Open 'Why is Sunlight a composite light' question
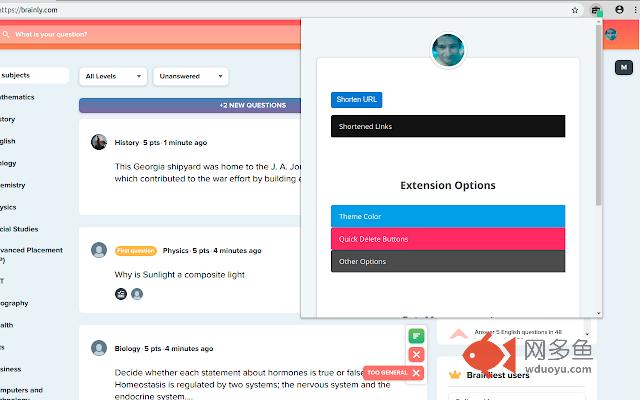The width and height of the screenshot is (640, 400). tap(180, 275)
